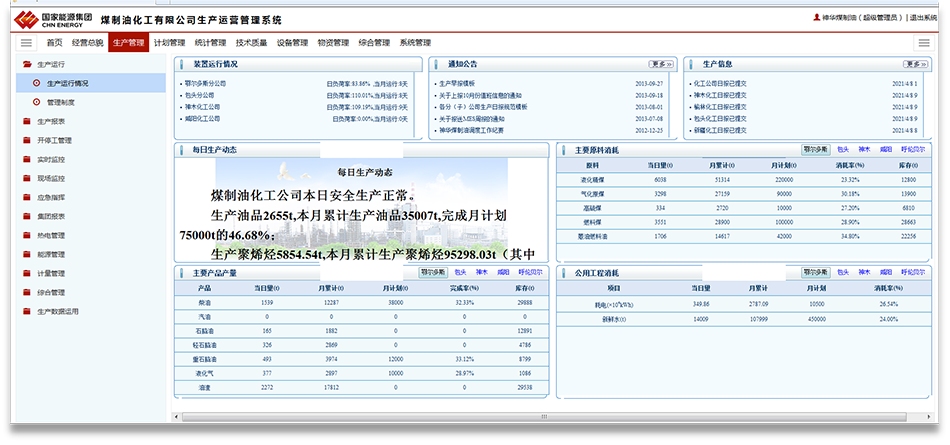
Task: Open the 首页 menu item
Action: [55, 42]
